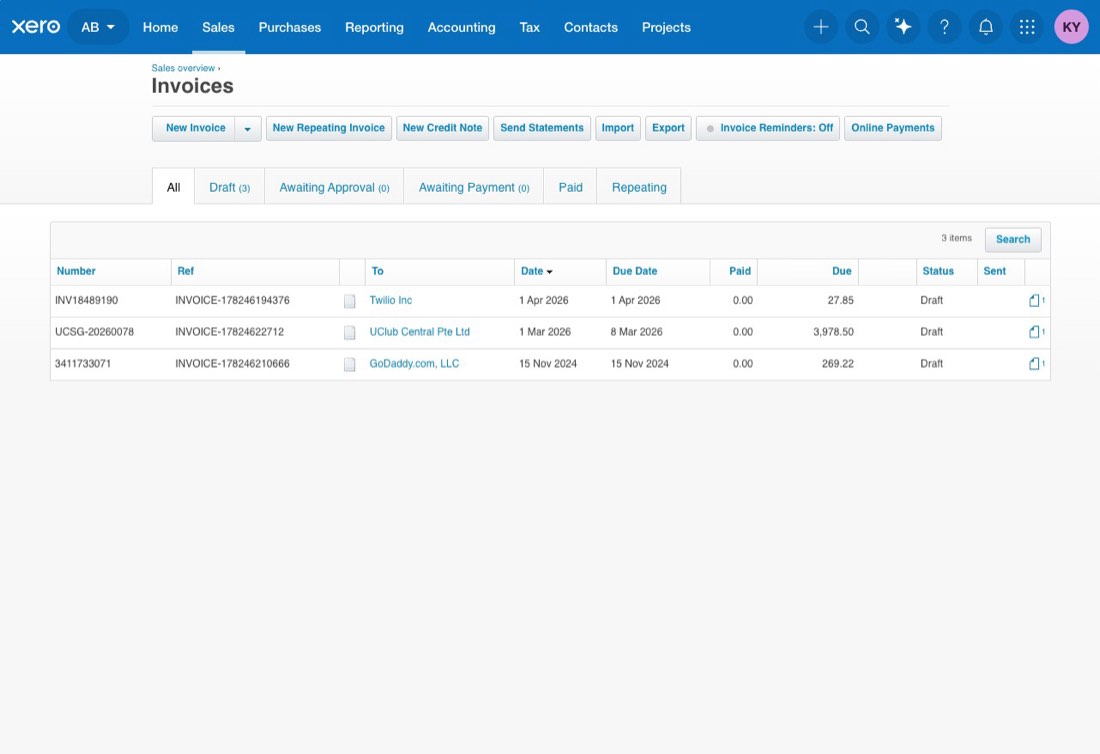The width and height of the screenshot is (1100, 754).
Task: Open the search magnifier icon in header
Action: [862, 27]
